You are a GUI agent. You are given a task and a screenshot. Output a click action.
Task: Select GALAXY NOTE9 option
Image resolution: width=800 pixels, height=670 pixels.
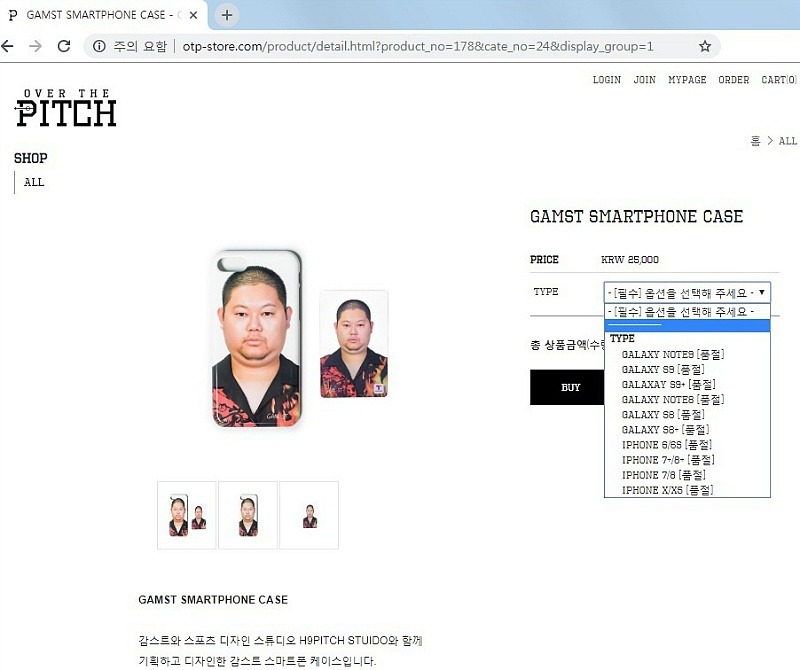click(x=687, y=354)
